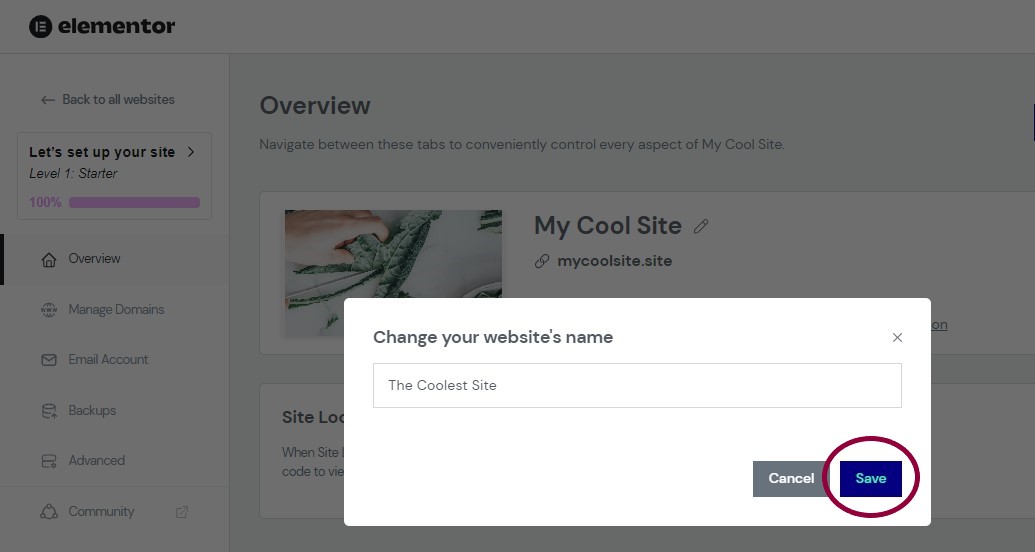This screenshot has width=1035, height=552.
Task: Click the website name text field
Action: (637, 385)
